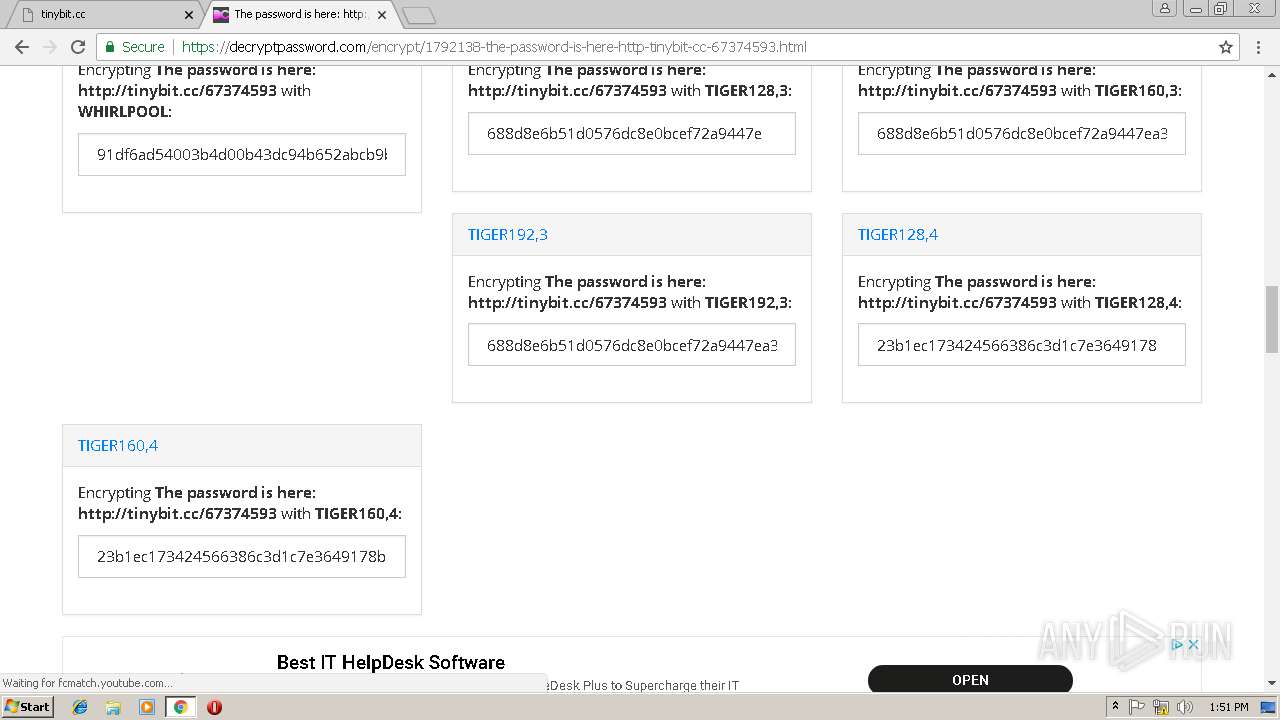Select the TIGER128,4 hash field
Viewport: 1280px width, 720px height.
coord(1022,345)
